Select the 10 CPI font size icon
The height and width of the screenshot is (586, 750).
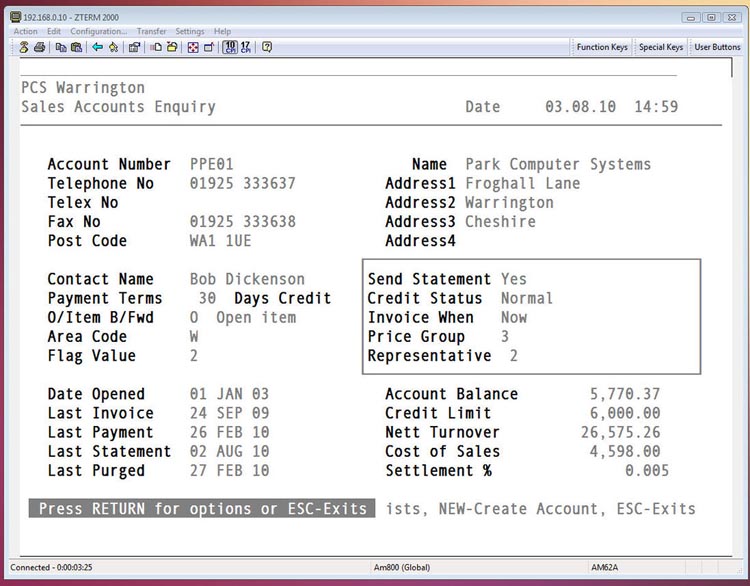(230, 47)
